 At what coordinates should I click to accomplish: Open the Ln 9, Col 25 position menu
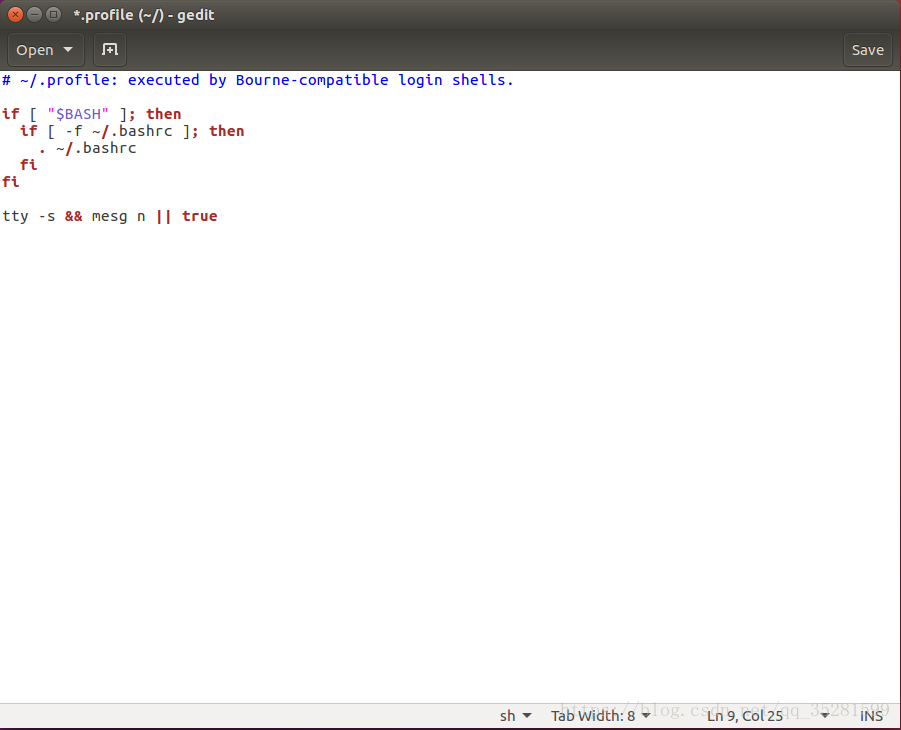click(x=768, y=716)
